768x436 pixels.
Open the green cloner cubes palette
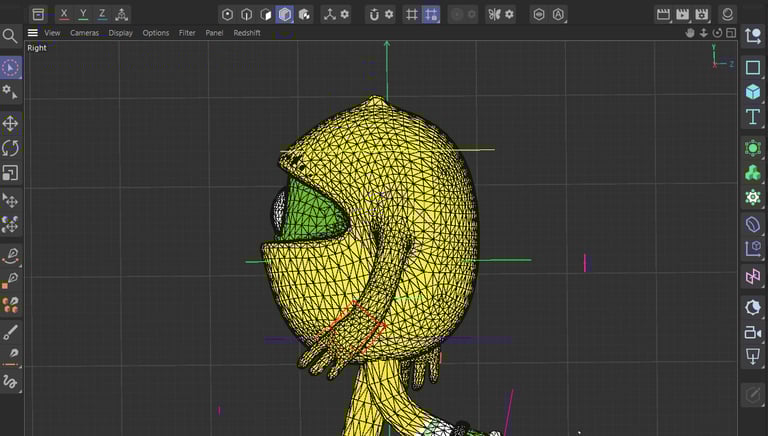(x=753, y=172)
